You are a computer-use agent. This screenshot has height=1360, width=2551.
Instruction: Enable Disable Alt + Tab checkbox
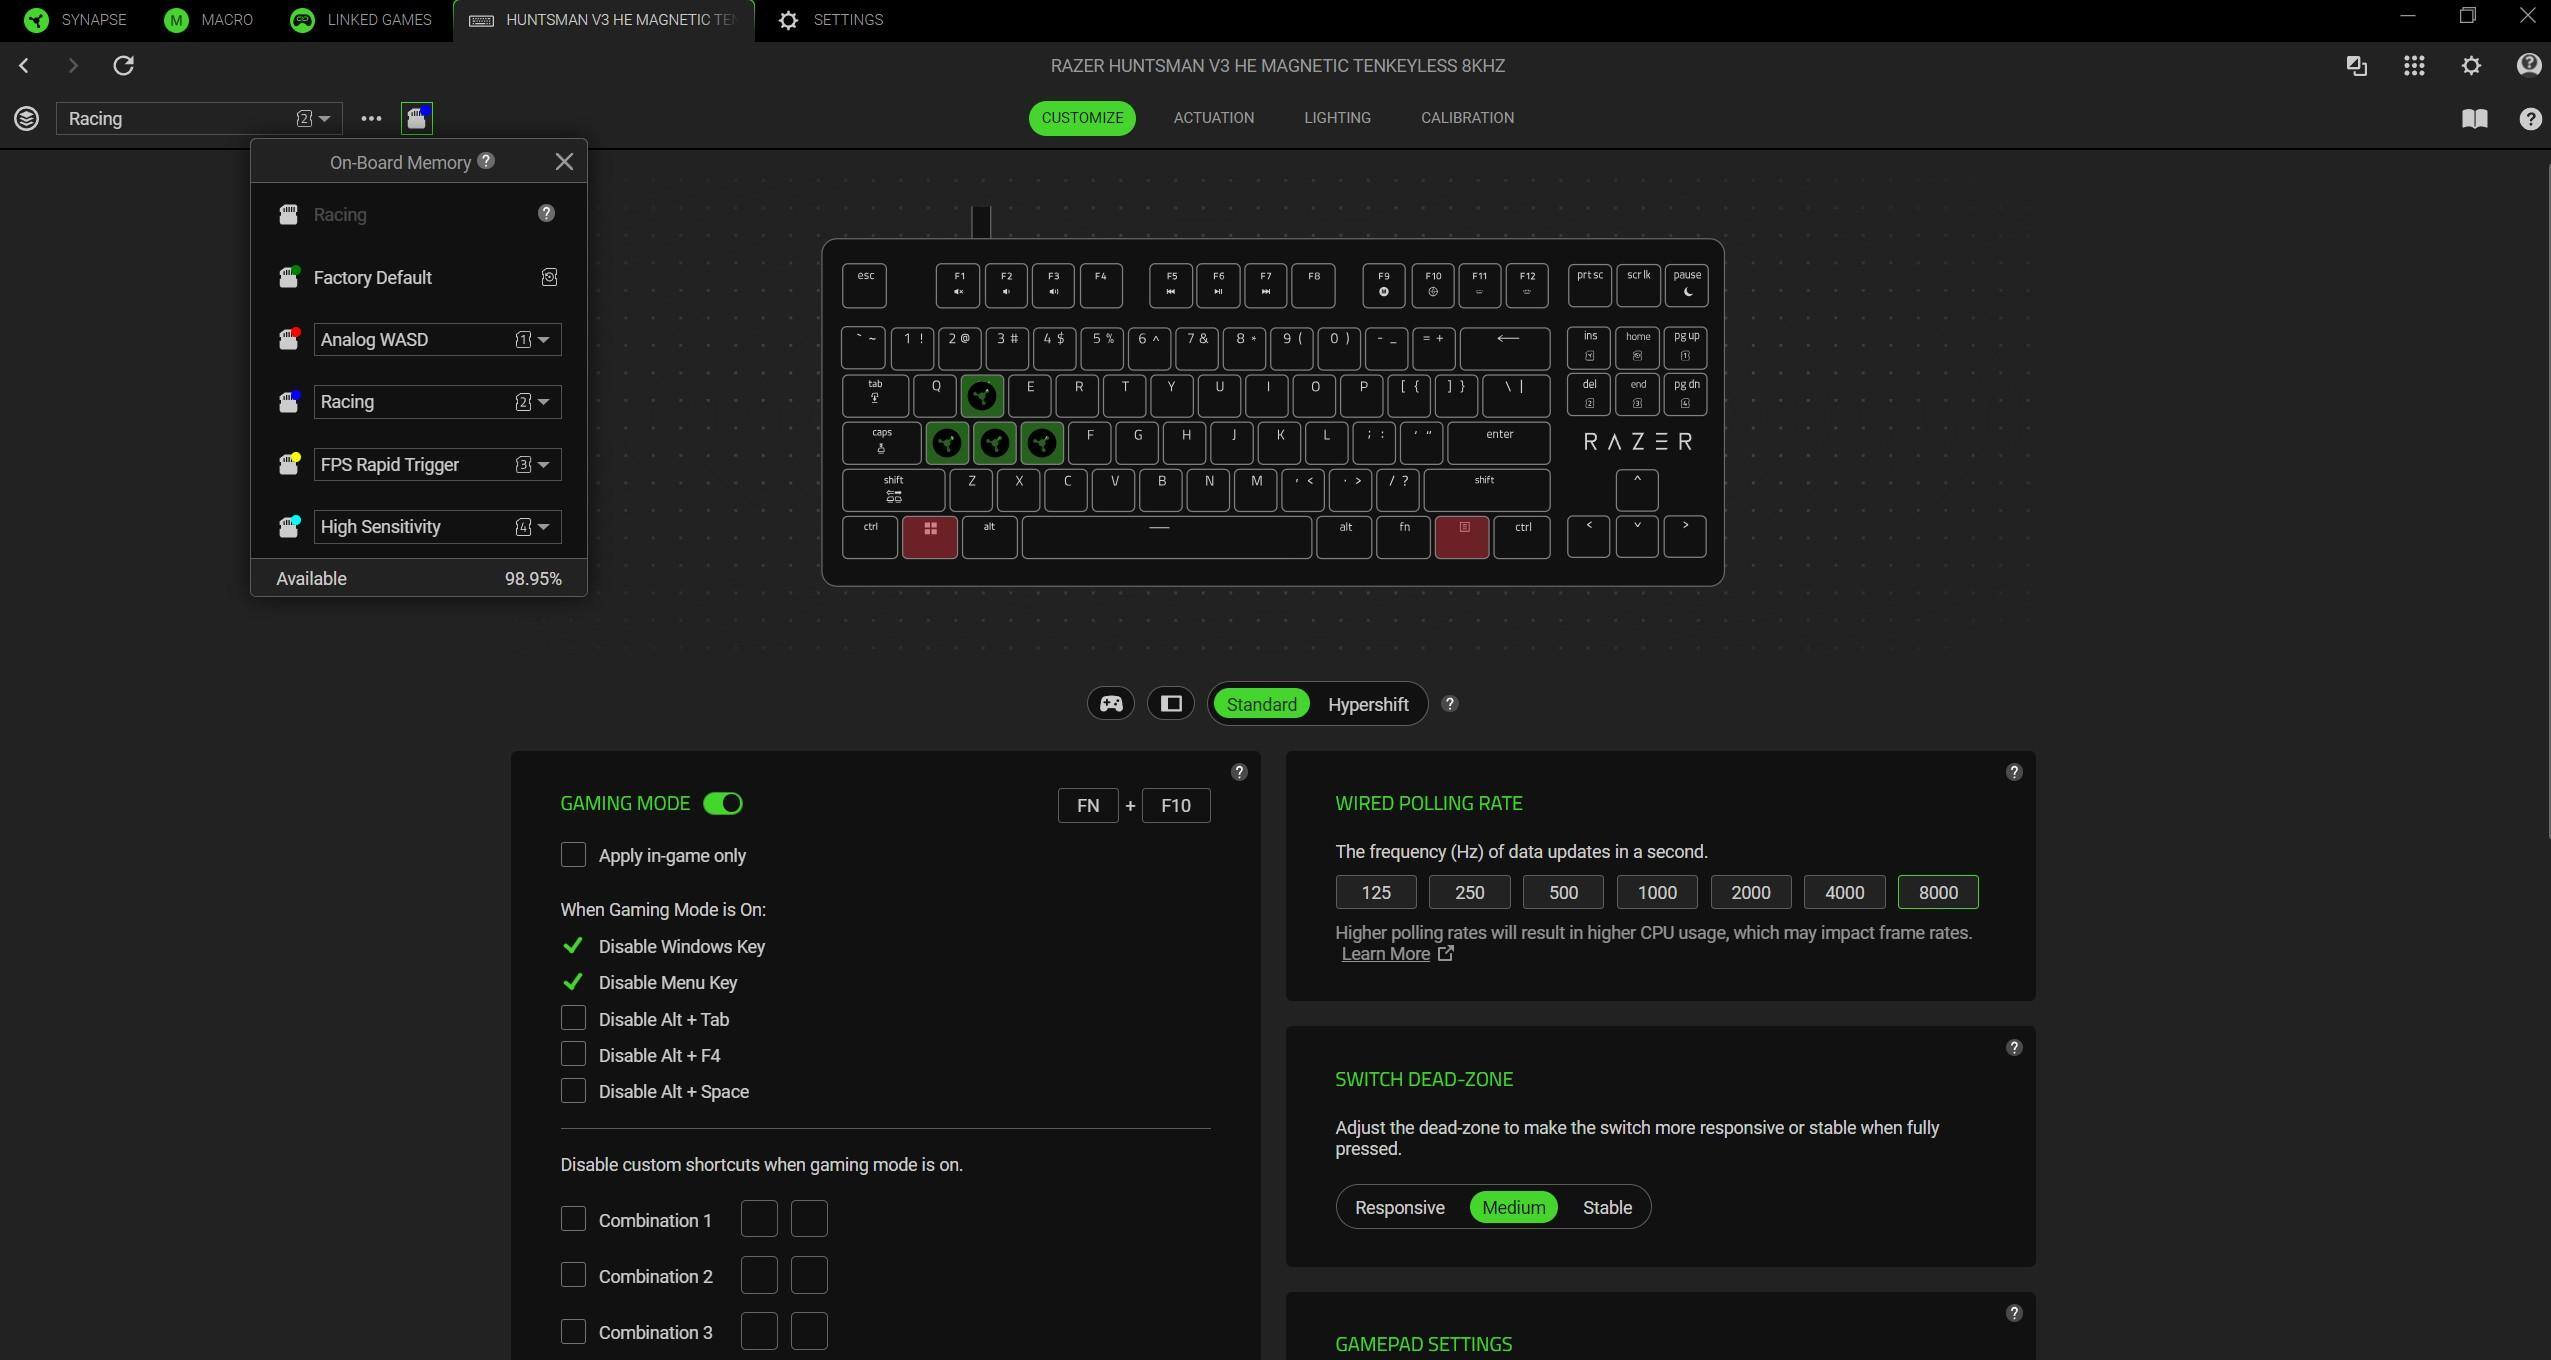coord(573,1018)
